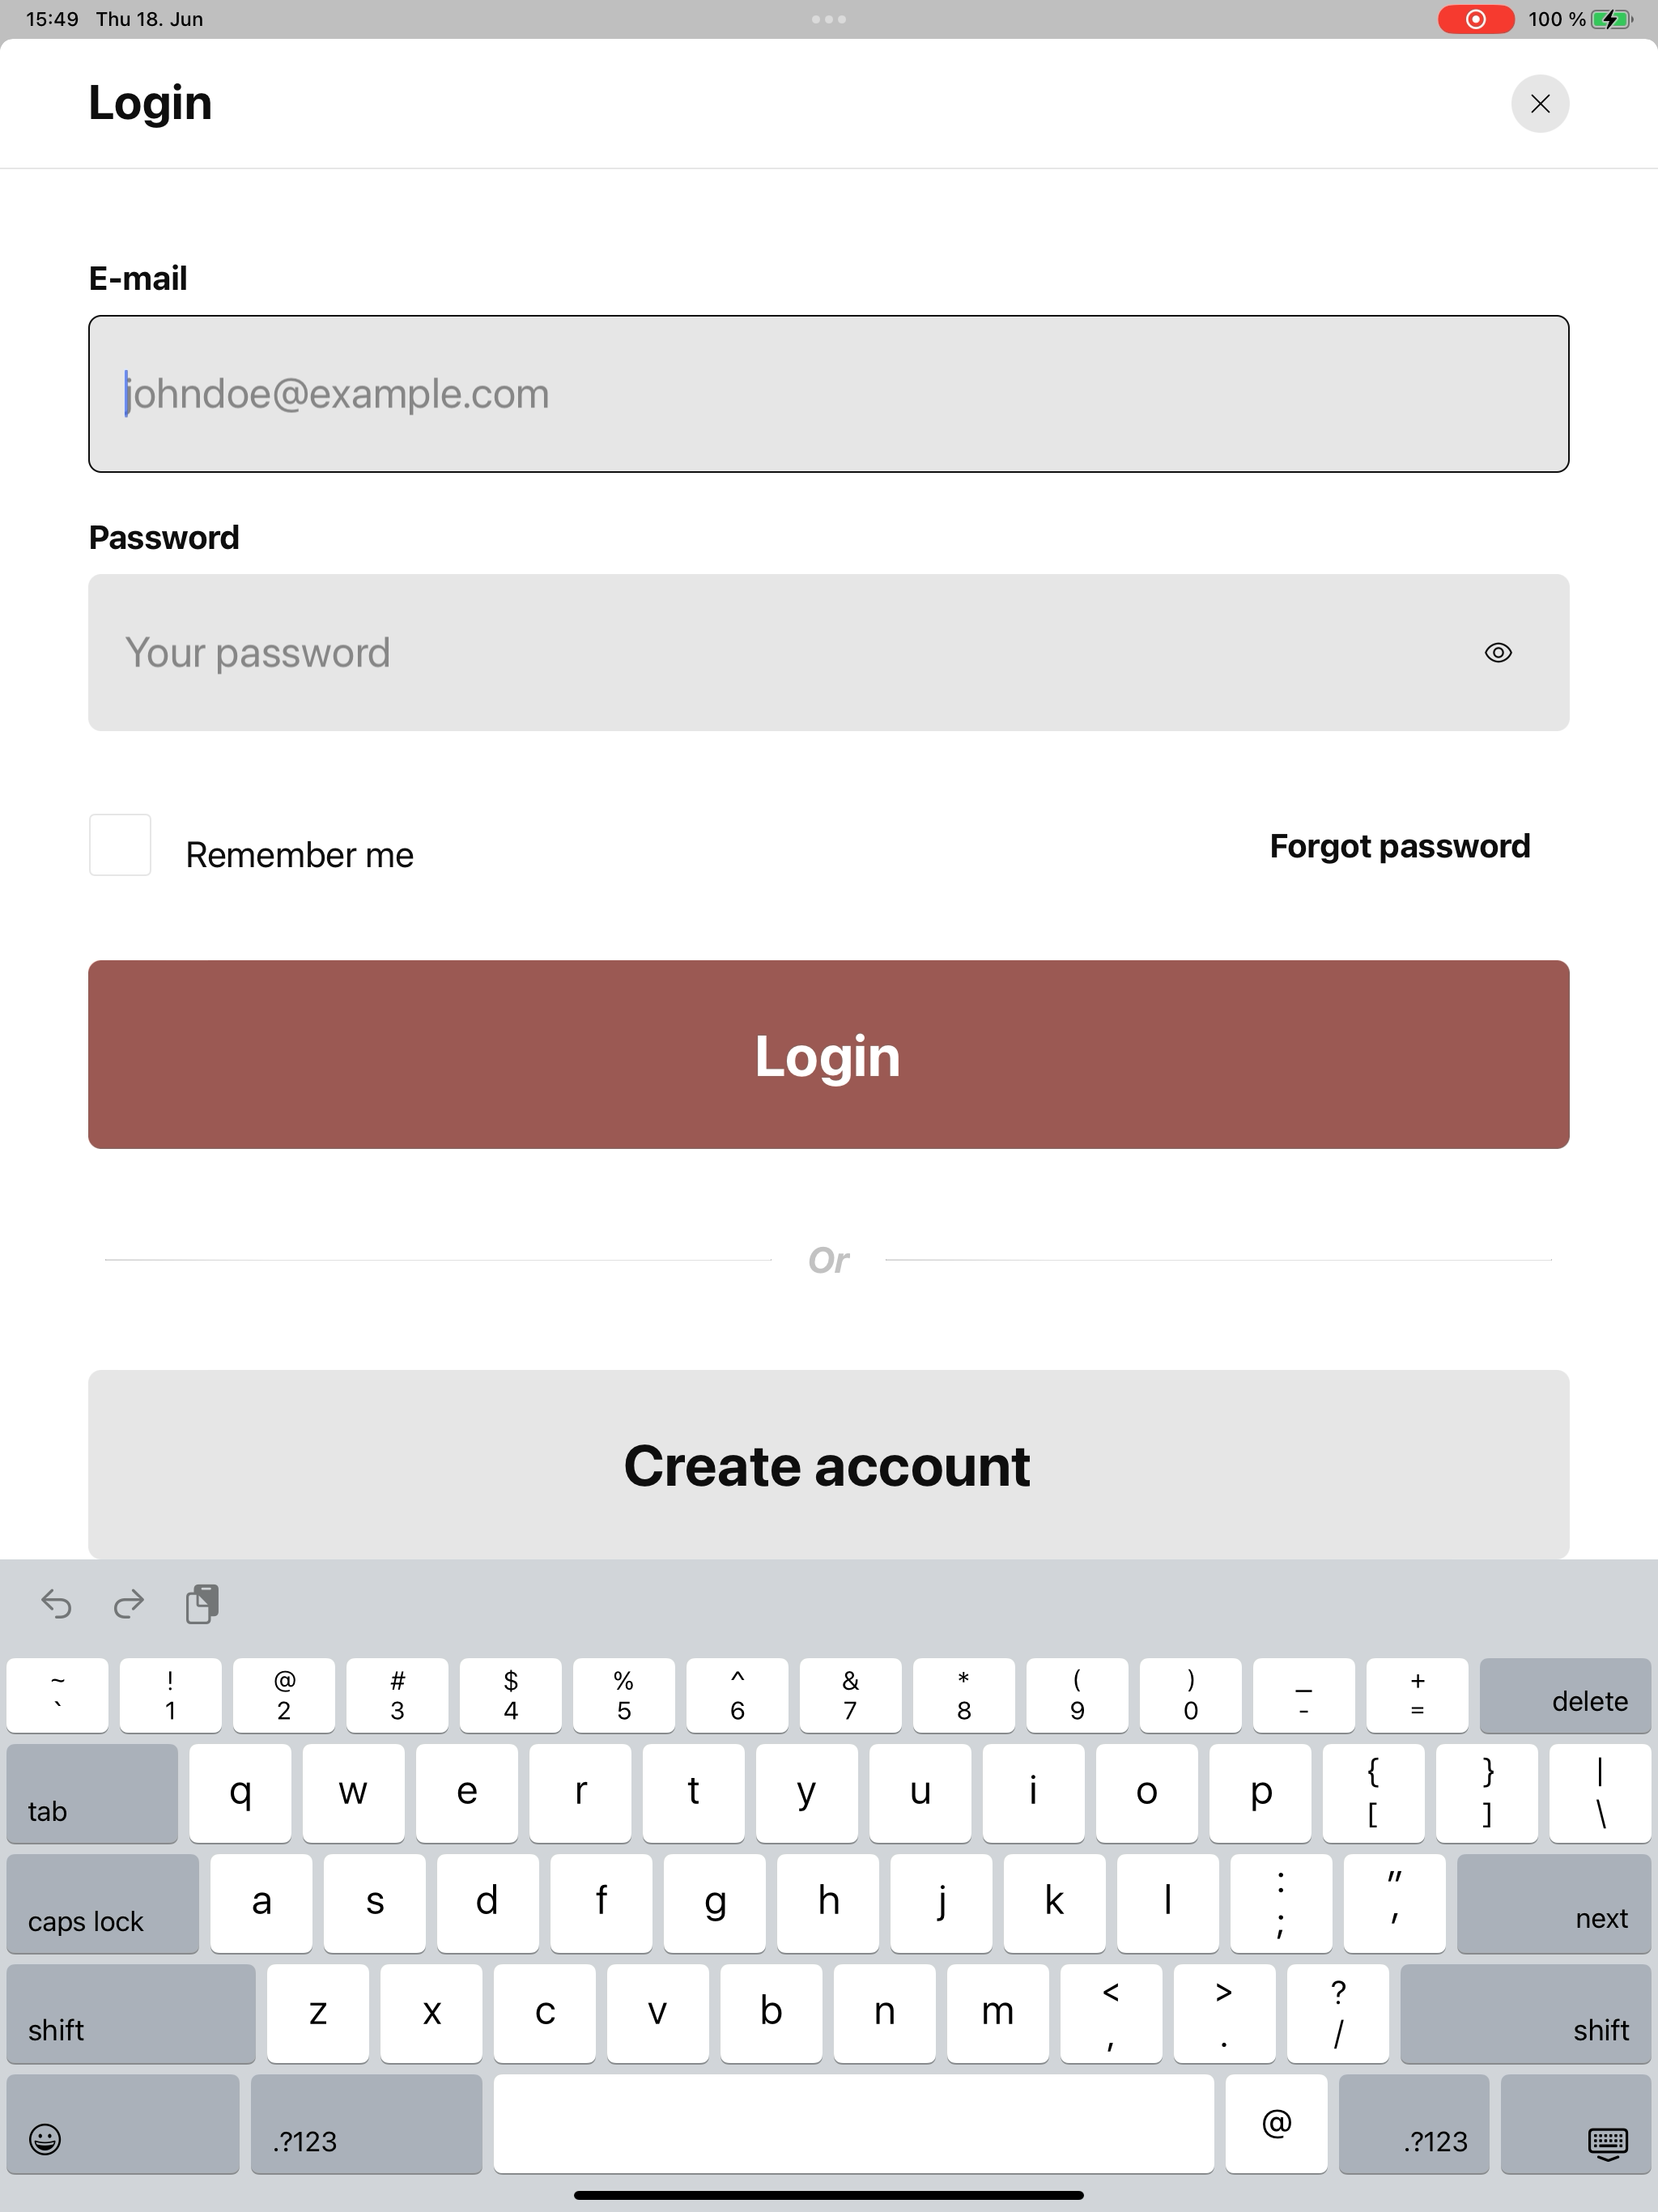Tap the left shift key
Screen dimensions: 1658x2212
131,2013
